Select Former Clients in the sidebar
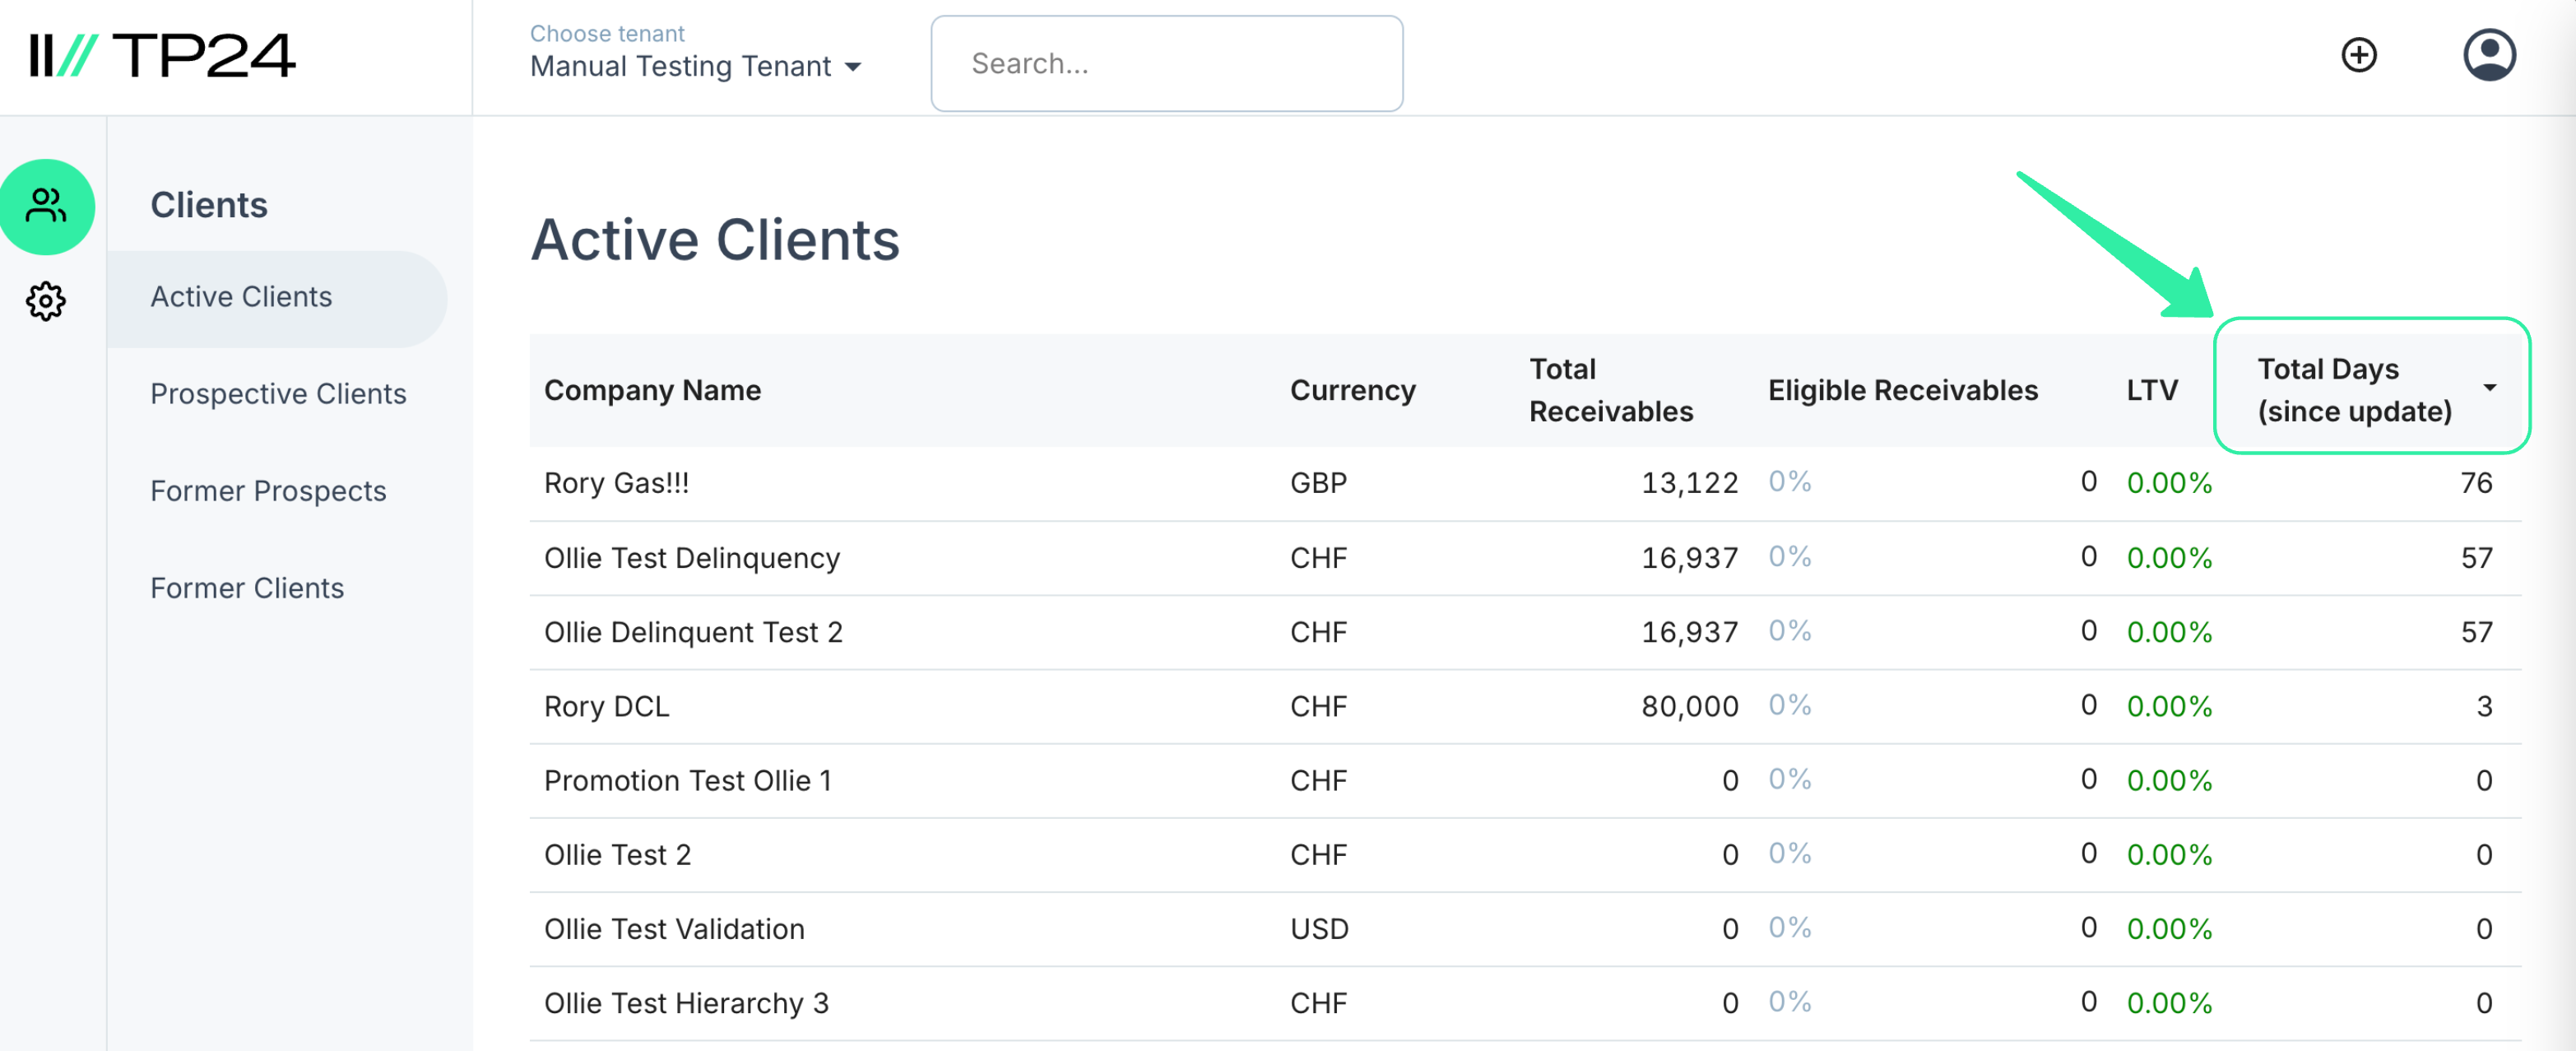 tap(246, 588)
